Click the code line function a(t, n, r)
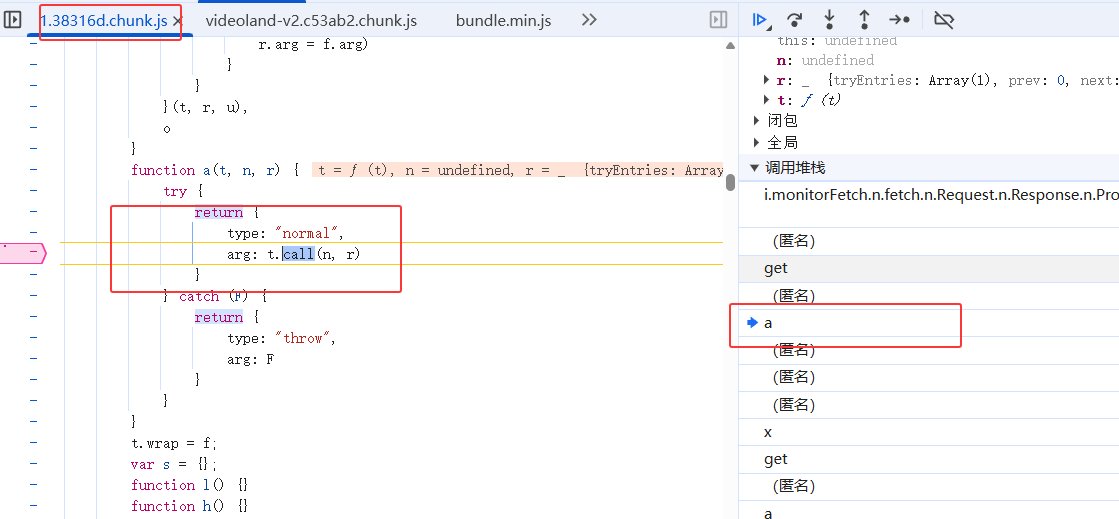The height and width of the screenshot is (519, 1119). point(215,170)
